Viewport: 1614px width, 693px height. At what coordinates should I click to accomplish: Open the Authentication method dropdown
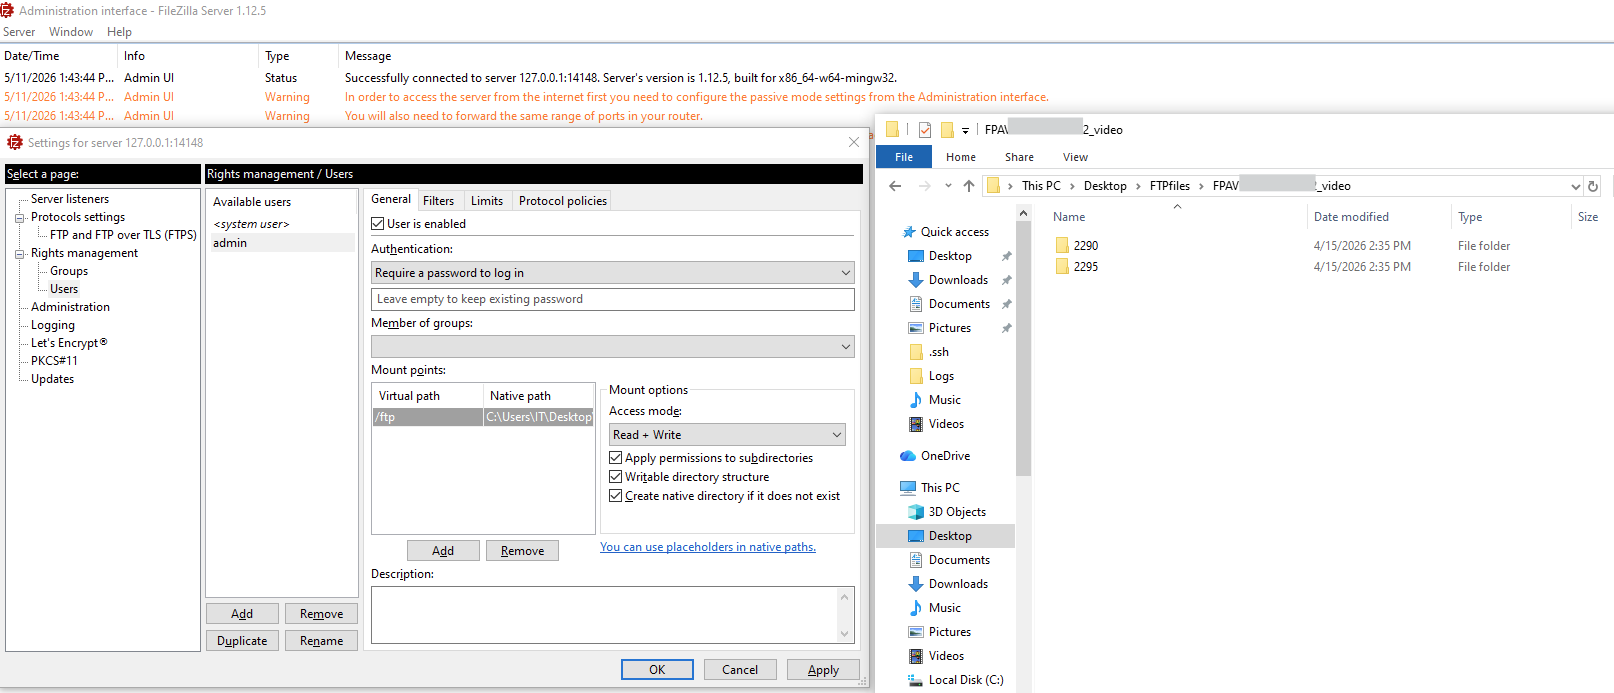613,273
